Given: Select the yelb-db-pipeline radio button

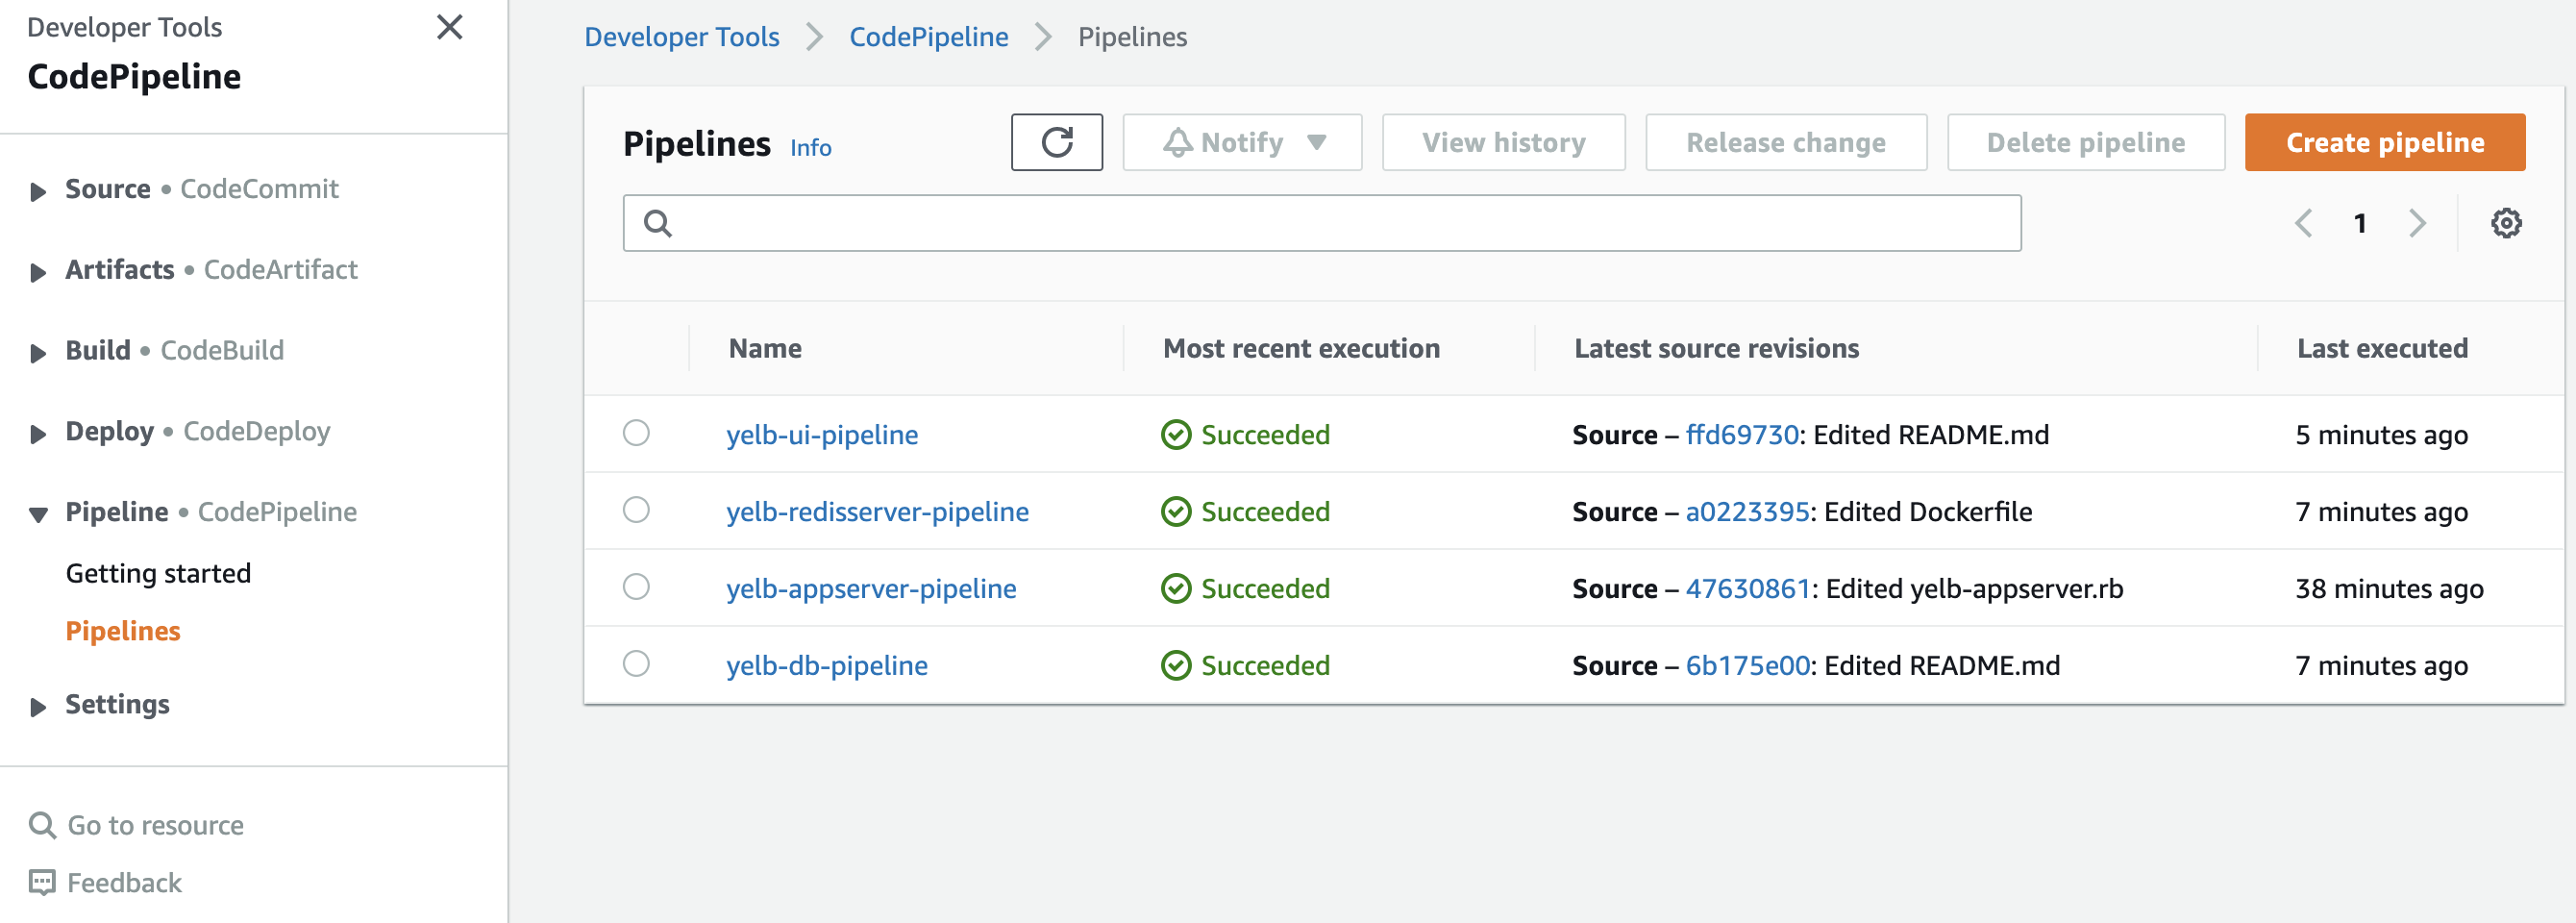Looking at the screenshot, I should [x=636, y=664].
